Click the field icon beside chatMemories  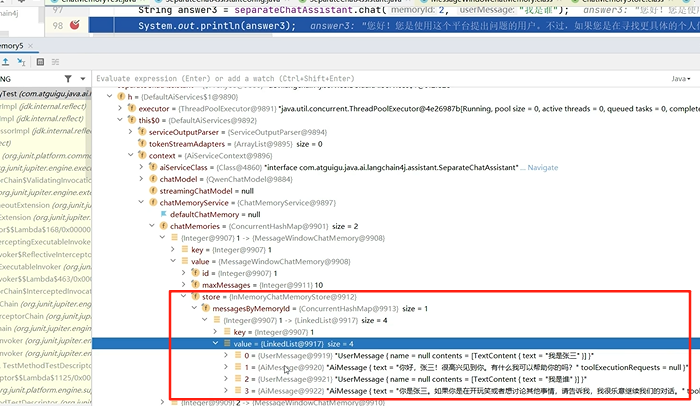pyautogui.click(x=163, y=226)
